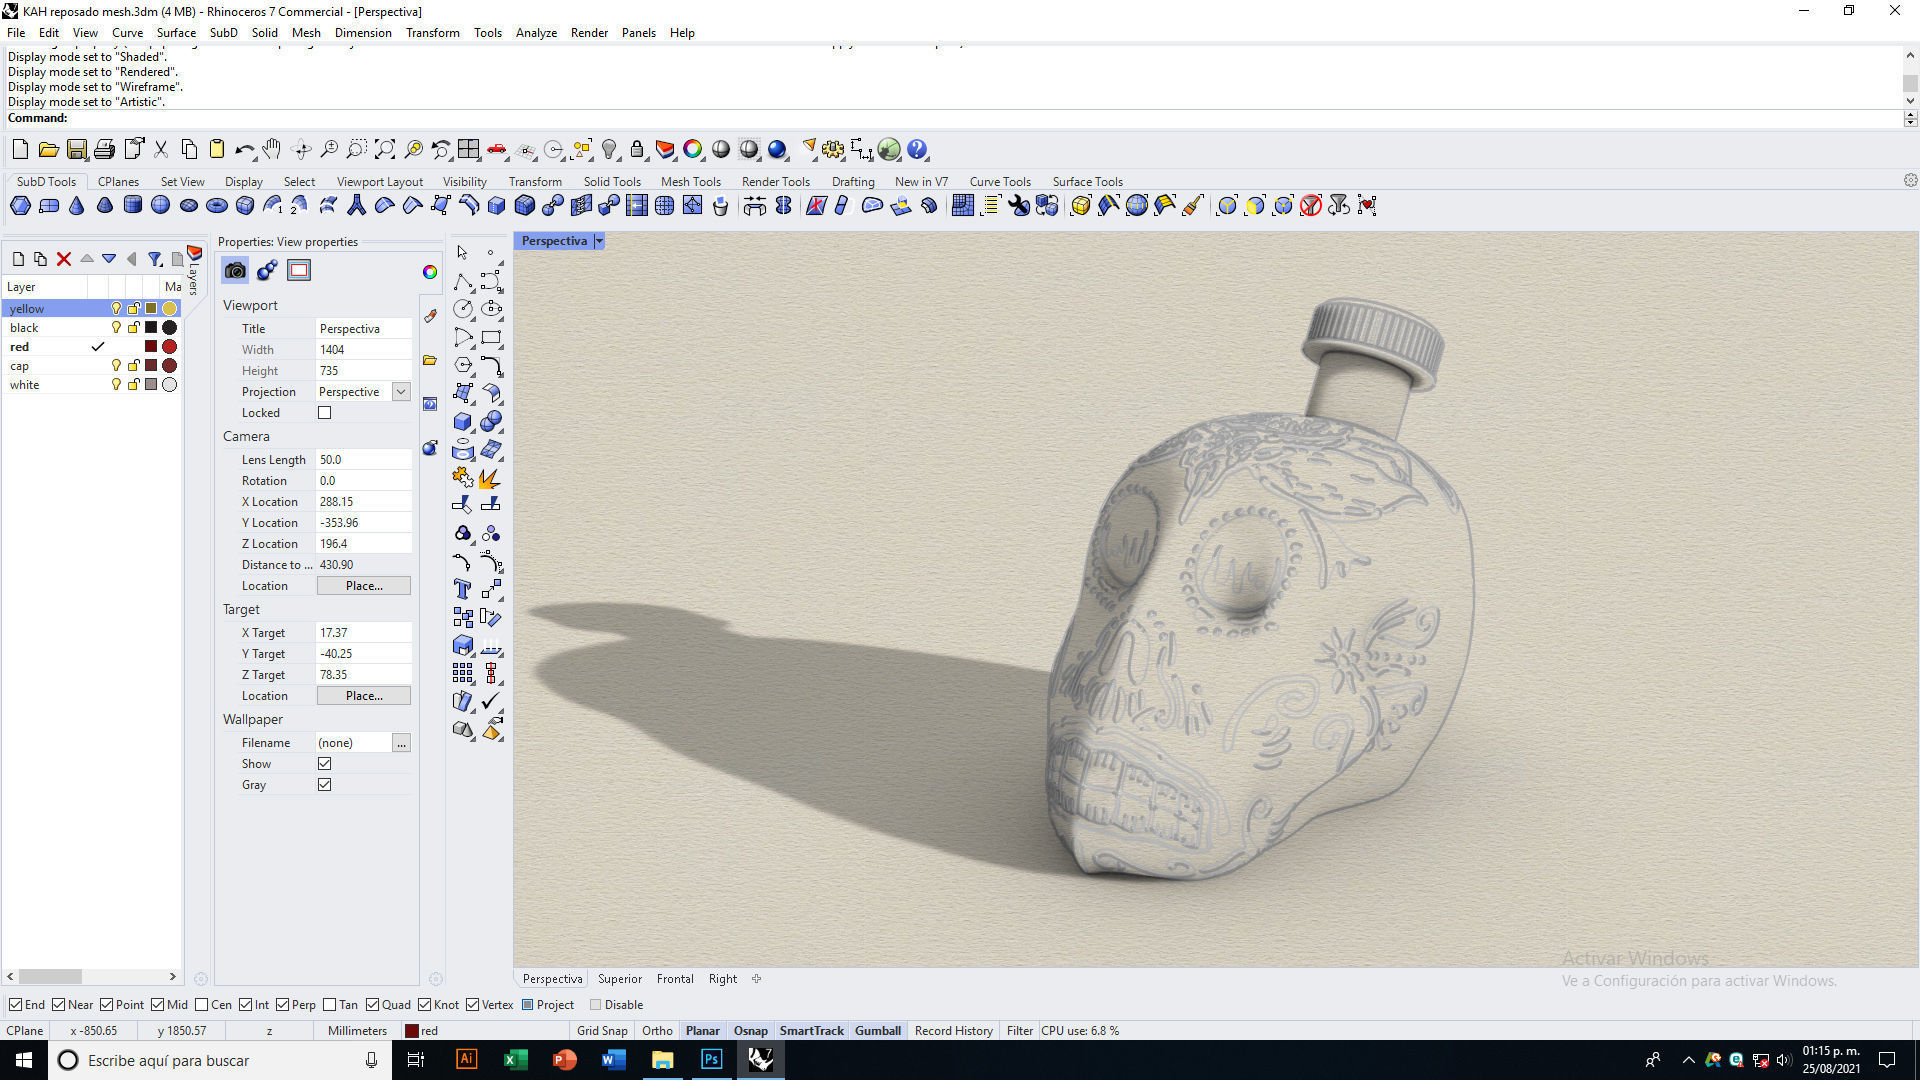1920x1080 pixels.
Task: Select the Text object tool
Action: point(462,589)
